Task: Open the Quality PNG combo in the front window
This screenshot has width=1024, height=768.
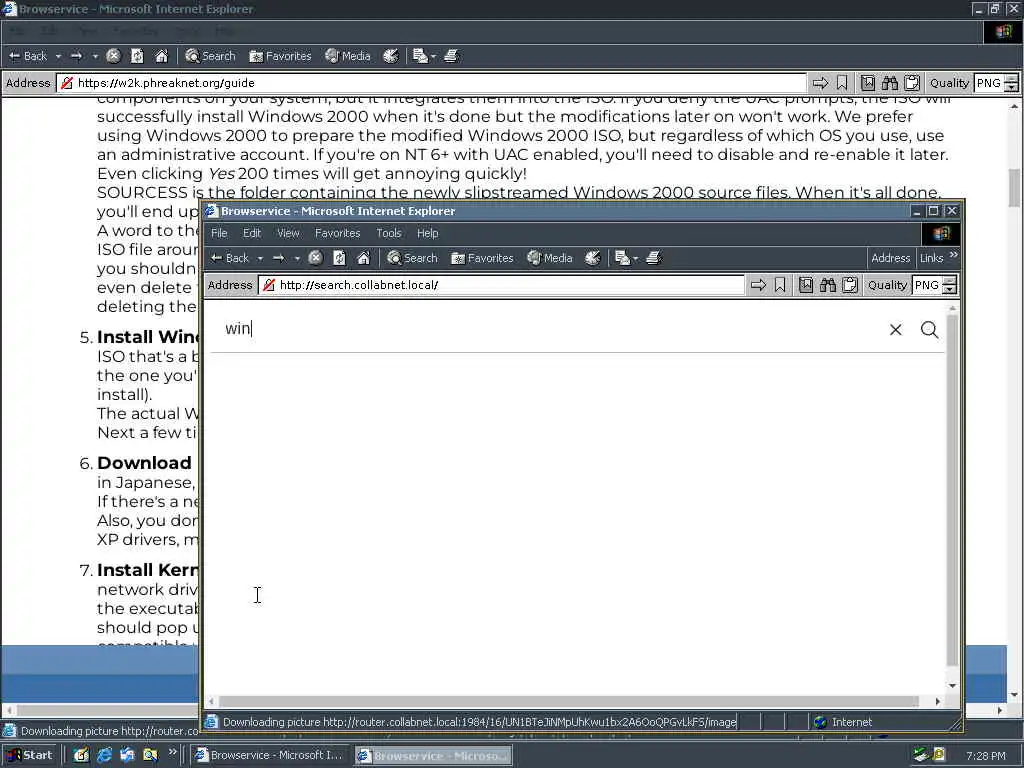Action: [935, 285]
